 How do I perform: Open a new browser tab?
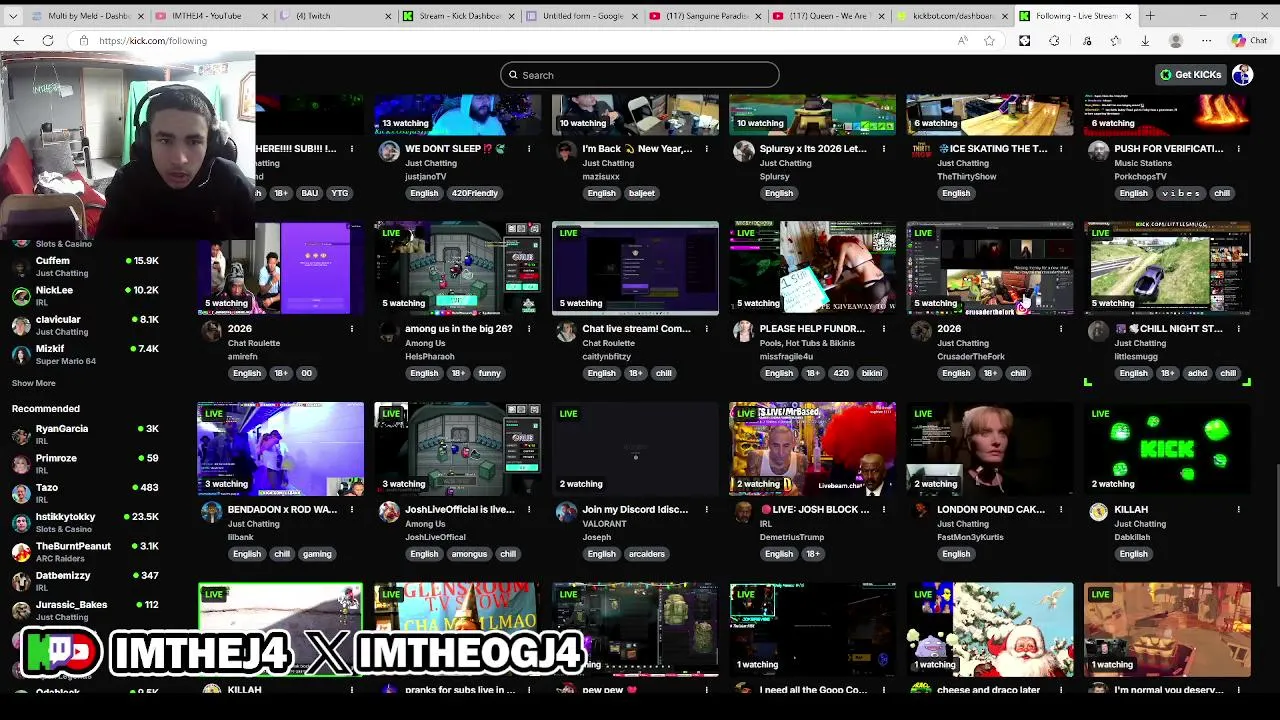coord(1150,16)
